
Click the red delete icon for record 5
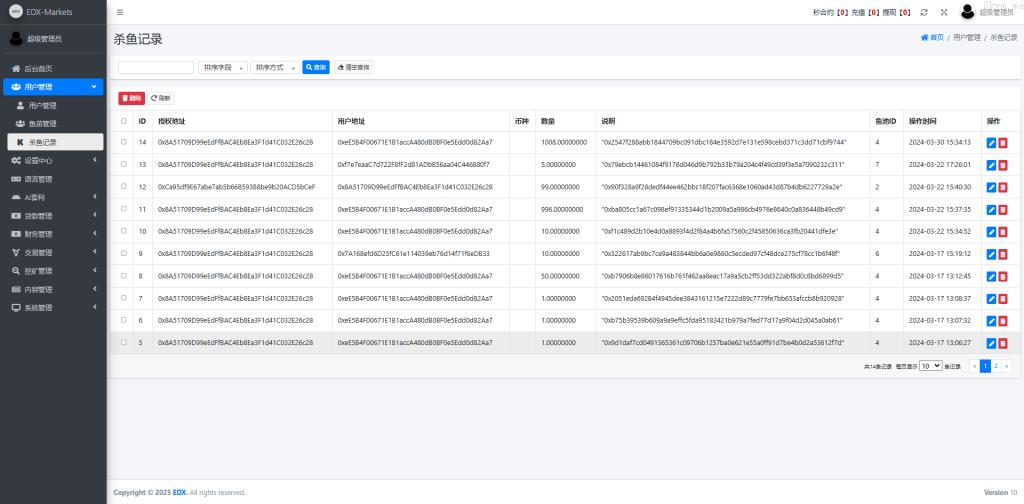coord(1003,343)
